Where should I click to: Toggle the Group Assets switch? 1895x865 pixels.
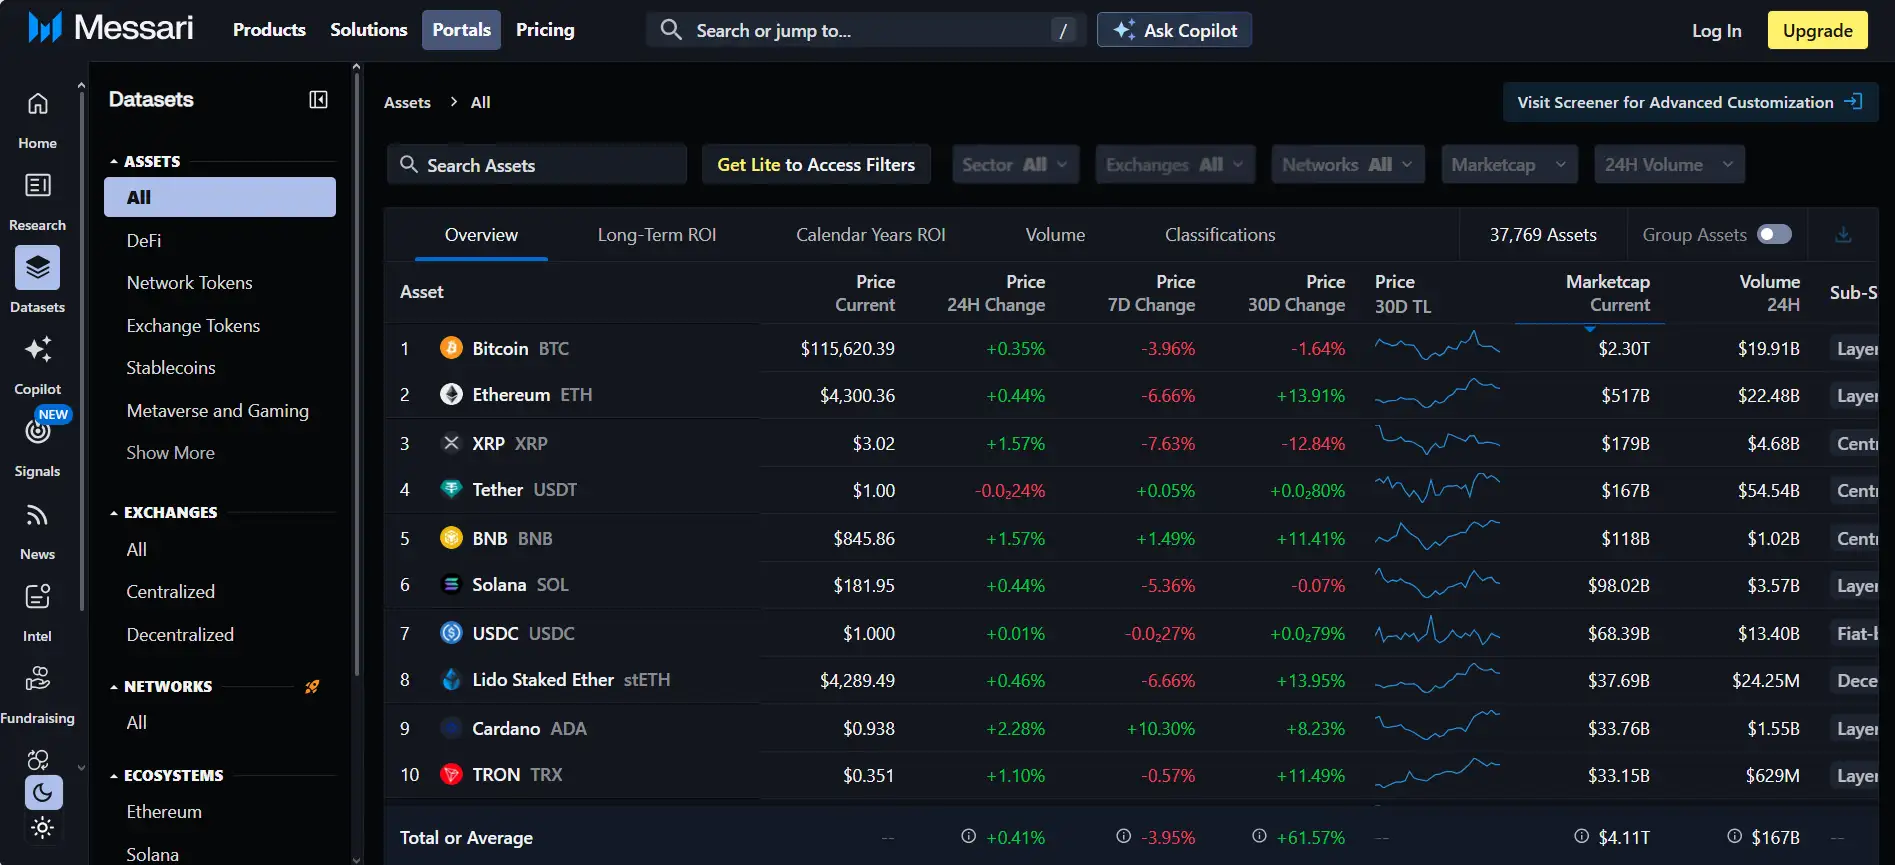[x=1774, y=235]
